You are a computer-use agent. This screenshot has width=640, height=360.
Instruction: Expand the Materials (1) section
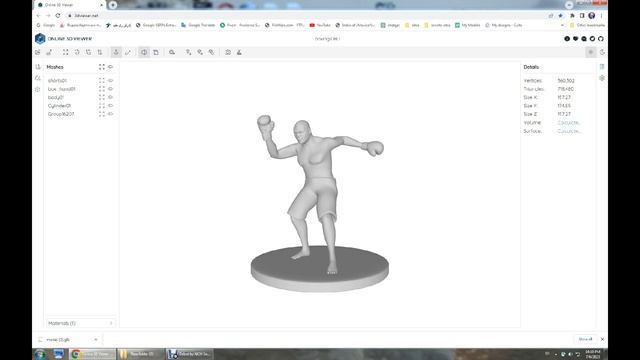pos(80,323)
